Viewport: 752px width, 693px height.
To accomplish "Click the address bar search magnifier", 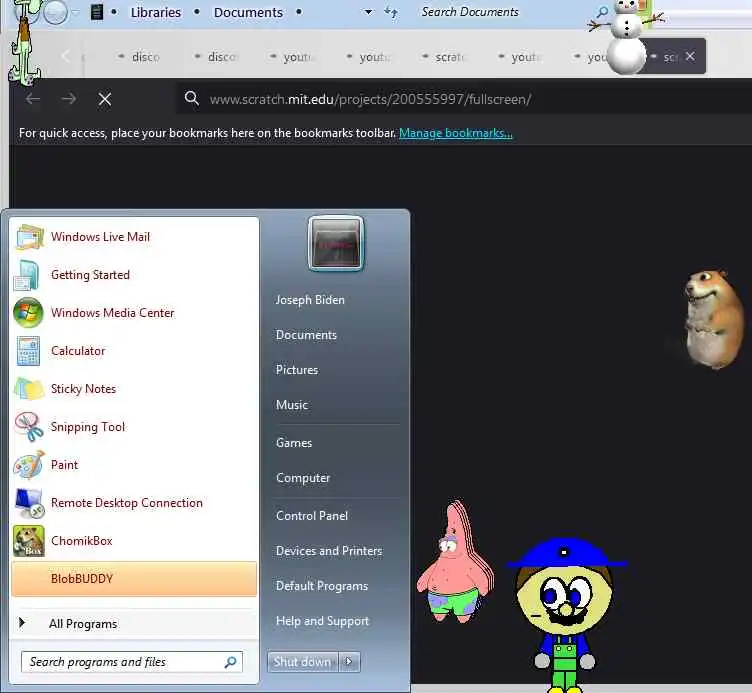I will (x=192, y=99).
